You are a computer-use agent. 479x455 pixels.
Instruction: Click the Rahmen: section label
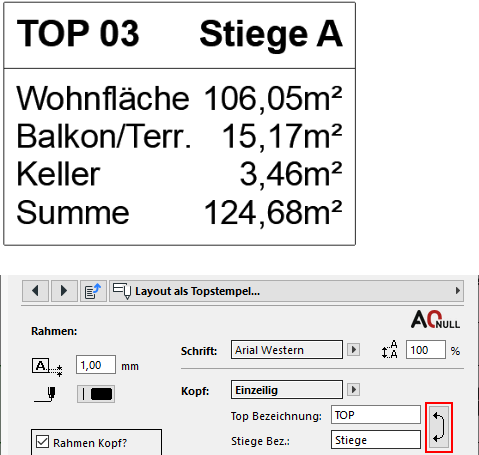click(x=54, y=331)
